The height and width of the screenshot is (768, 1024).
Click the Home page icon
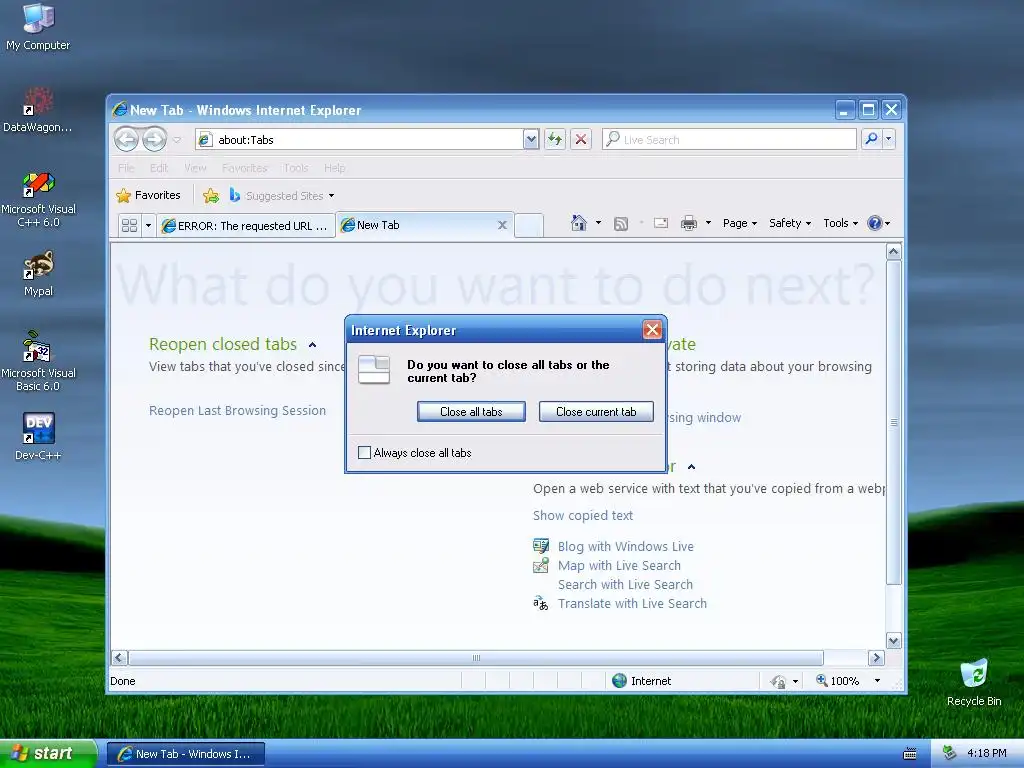579,223
